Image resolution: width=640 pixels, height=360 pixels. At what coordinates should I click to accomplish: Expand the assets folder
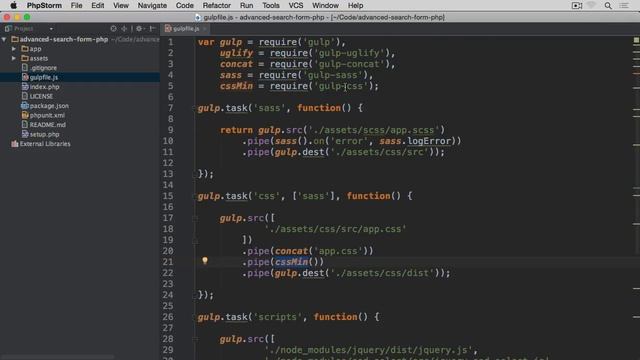tap(14, 58)
